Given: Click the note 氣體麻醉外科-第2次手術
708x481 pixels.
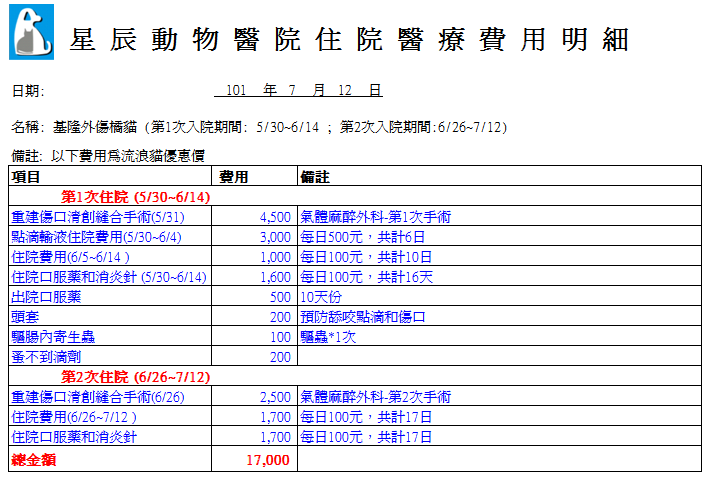Looking at the screenshot, I should (376, 397).
